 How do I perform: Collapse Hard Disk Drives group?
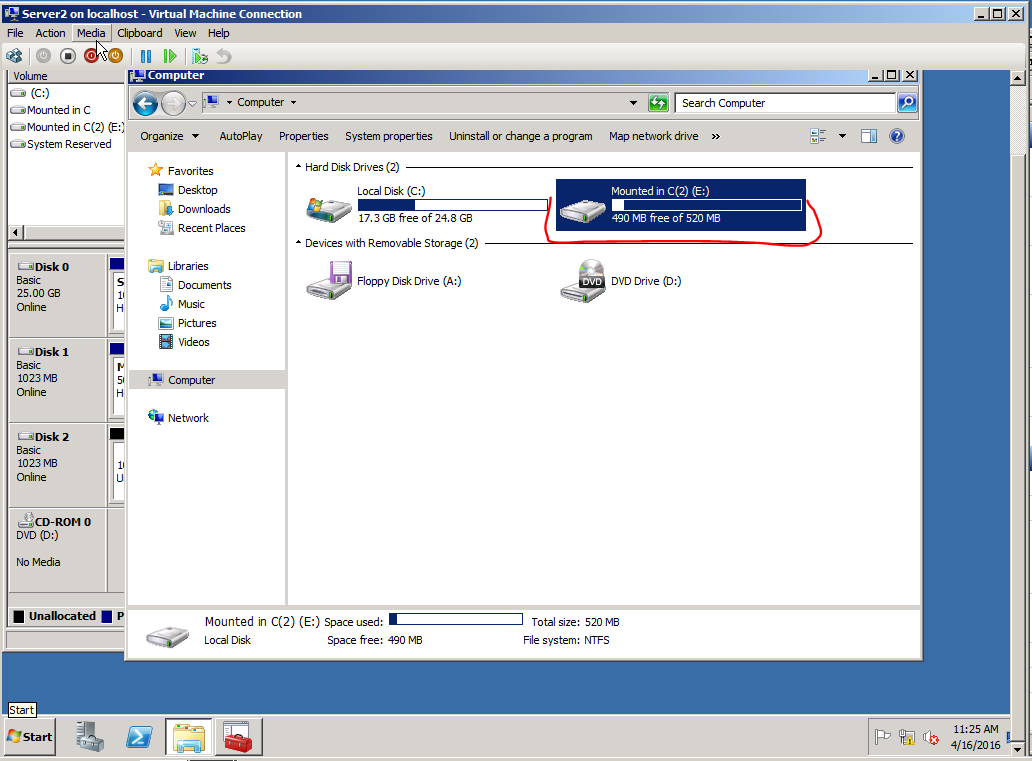click(x=298, y=167)
